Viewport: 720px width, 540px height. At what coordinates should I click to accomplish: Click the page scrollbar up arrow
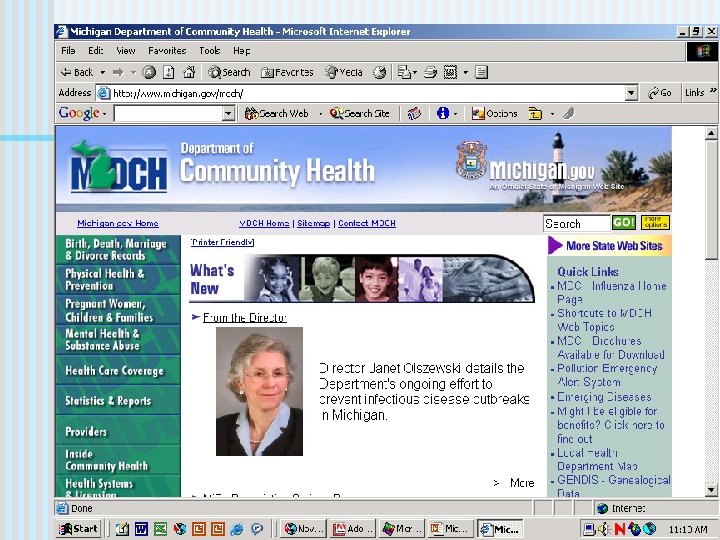click(711, 133)
